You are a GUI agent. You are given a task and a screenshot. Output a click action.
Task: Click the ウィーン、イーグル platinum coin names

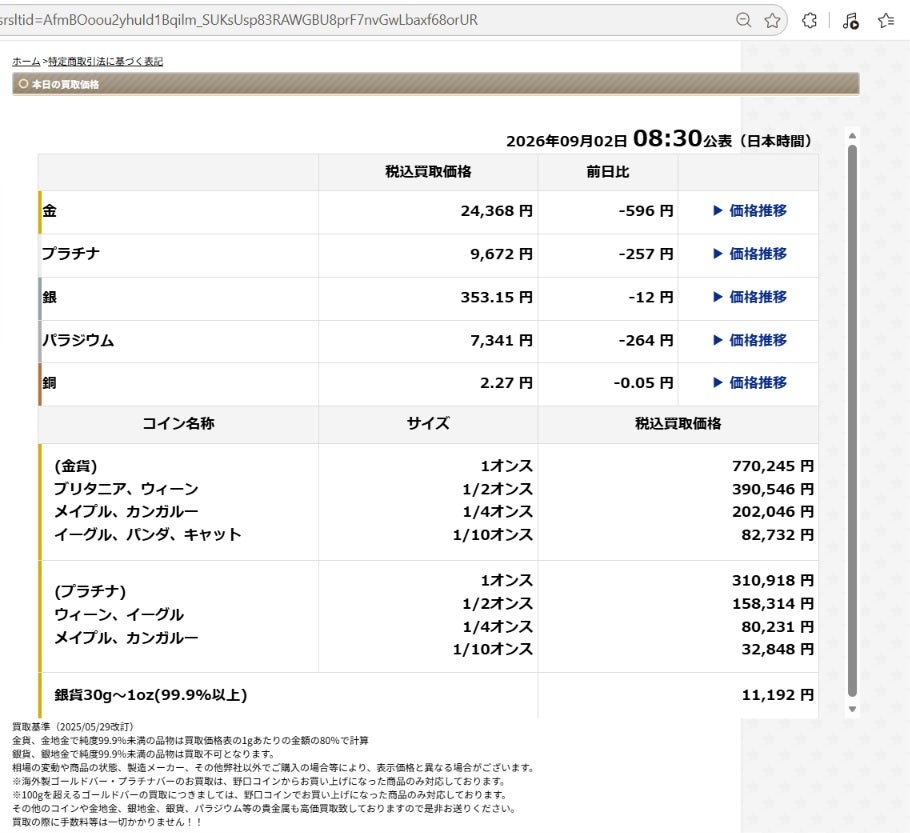pyautogui.click(x=119, y=615)
